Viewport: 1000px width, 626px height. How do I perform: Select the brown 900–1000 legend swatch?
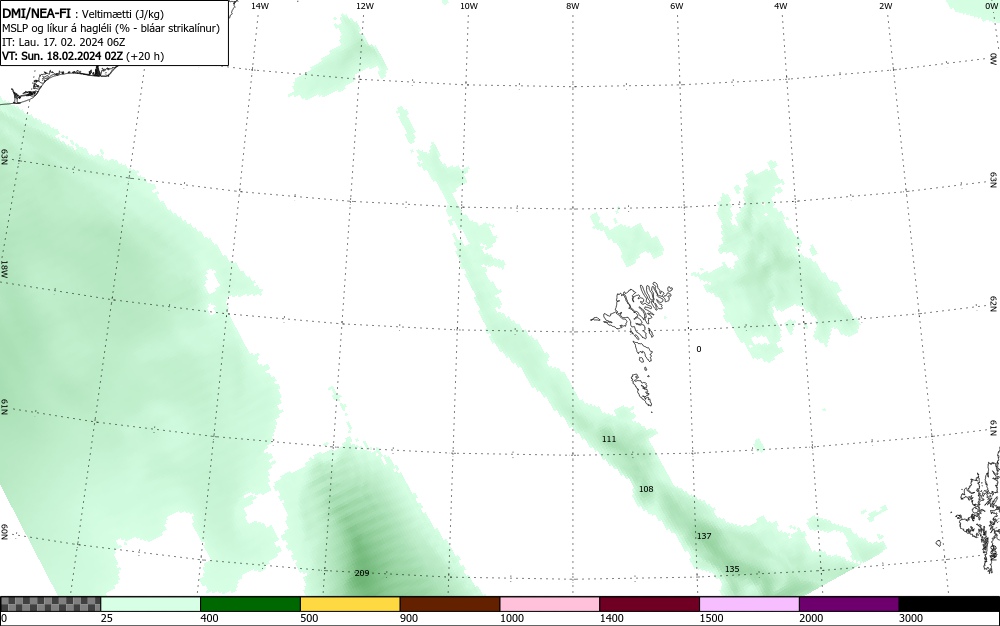pyautogui.click(x=450, y=604)
